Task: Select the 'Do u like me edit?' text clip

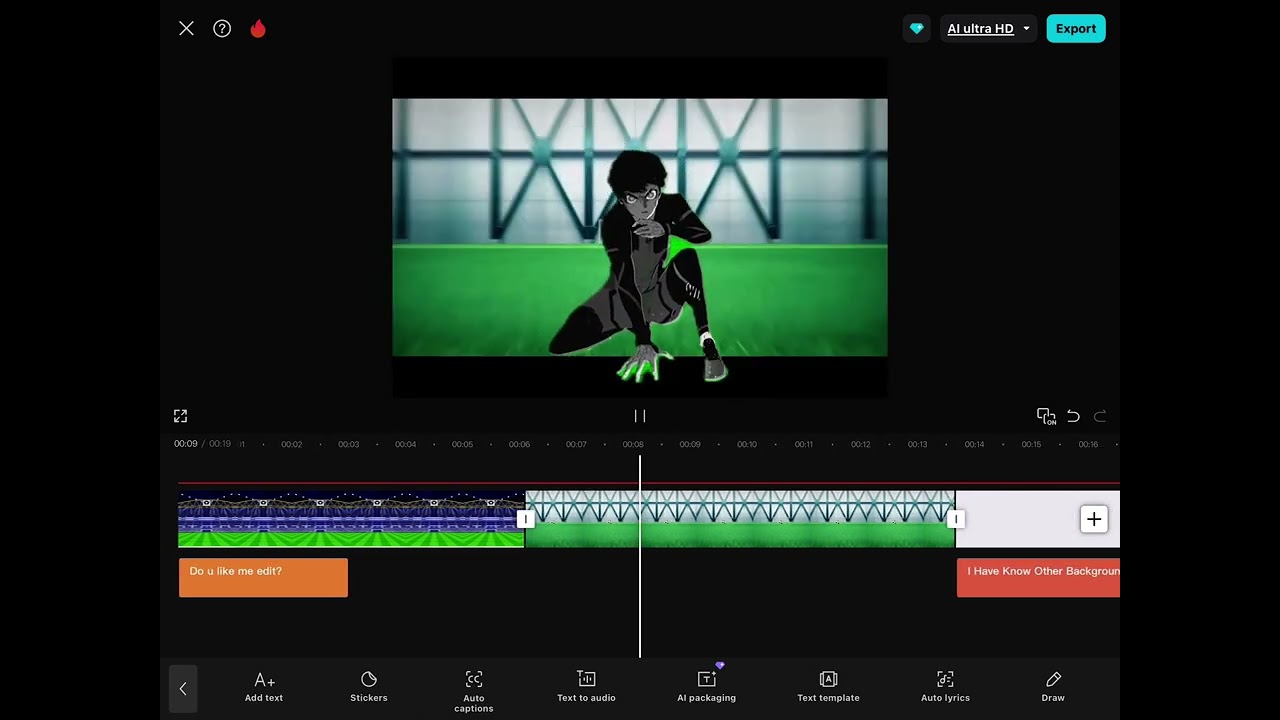Action: 263,578
